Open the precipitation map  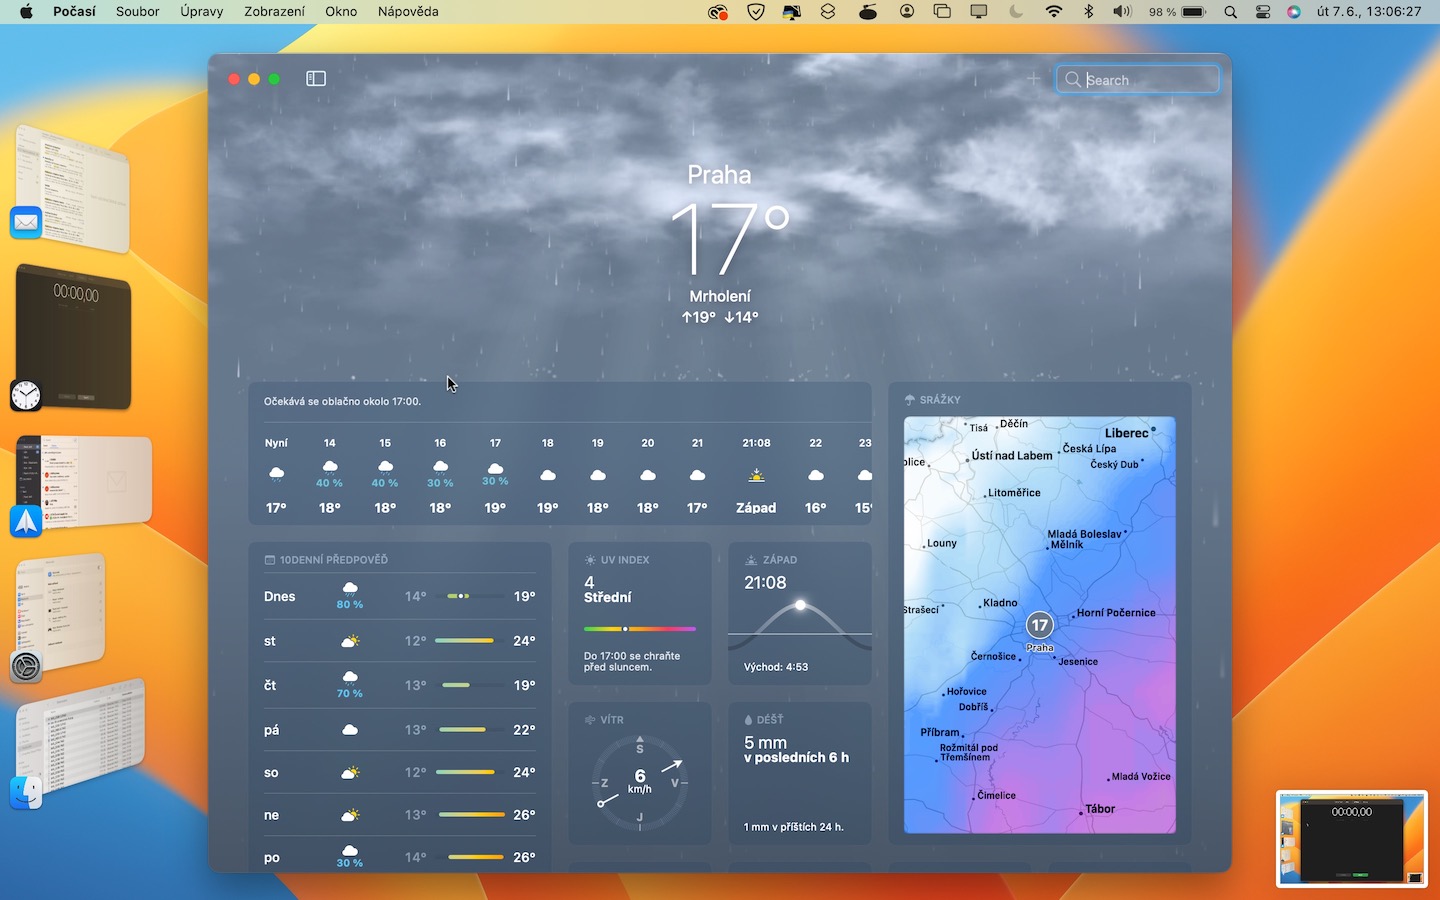coord(1040,625)
